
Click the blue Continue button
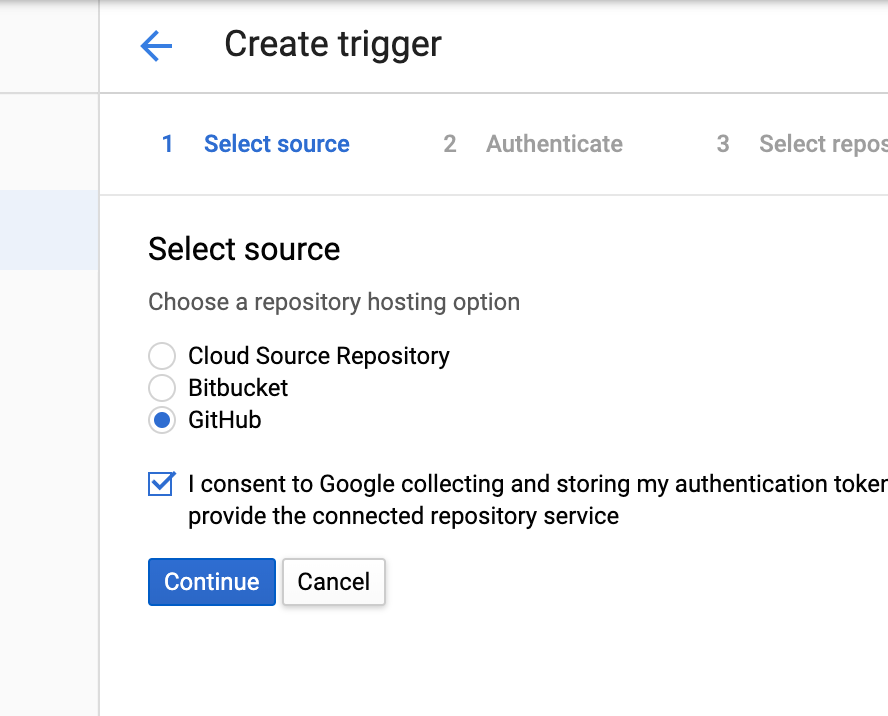coord(212,582)
